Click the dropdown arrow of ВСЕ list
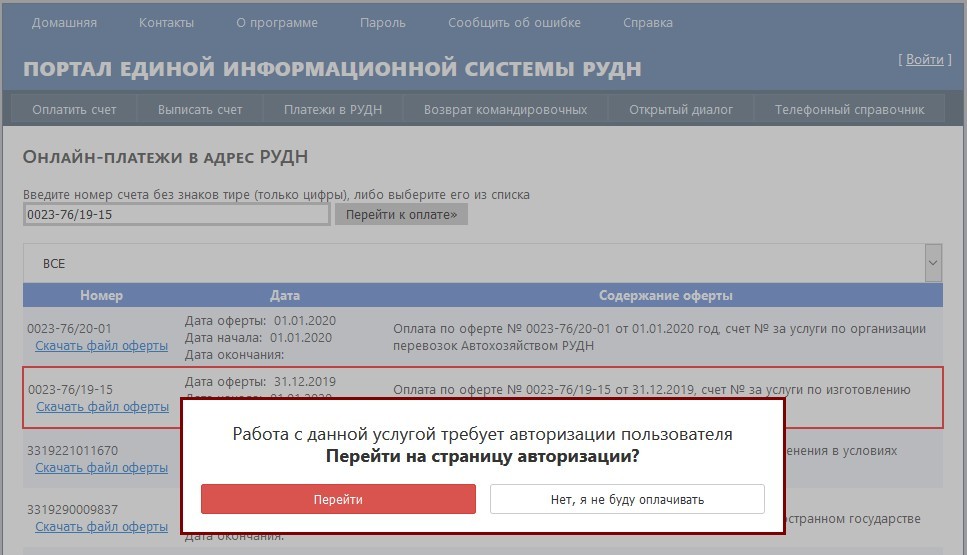Viewport: 967px width, 555px height. pos(933,263)
